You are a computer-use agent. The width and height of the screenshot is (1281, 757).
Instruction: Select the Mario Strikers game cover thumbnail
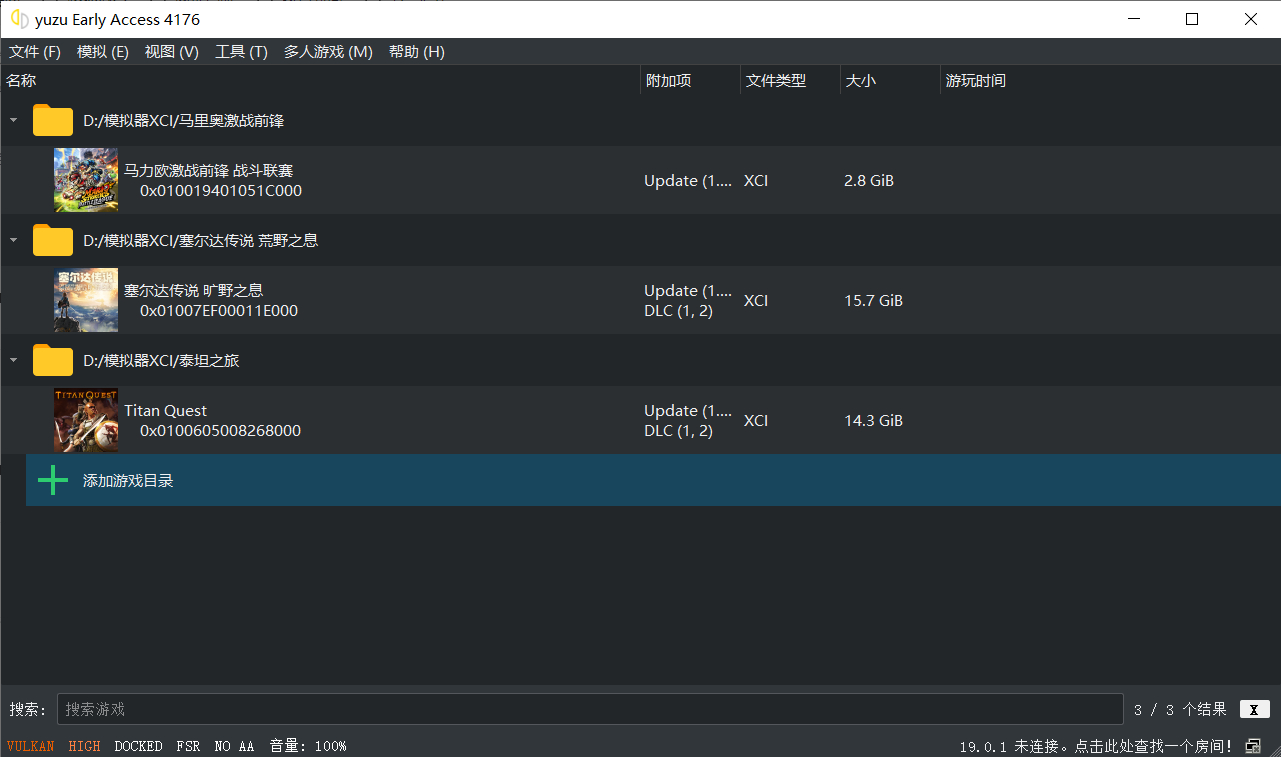86,180
